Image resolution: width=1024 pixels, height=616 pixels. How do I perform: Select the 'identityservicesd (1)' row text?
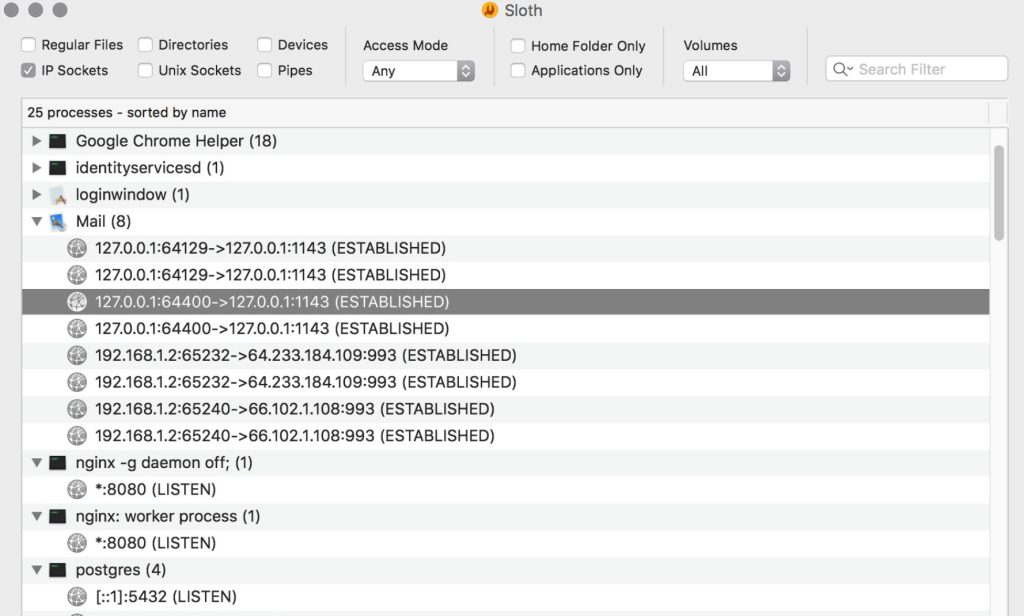[x=150, y=168]
